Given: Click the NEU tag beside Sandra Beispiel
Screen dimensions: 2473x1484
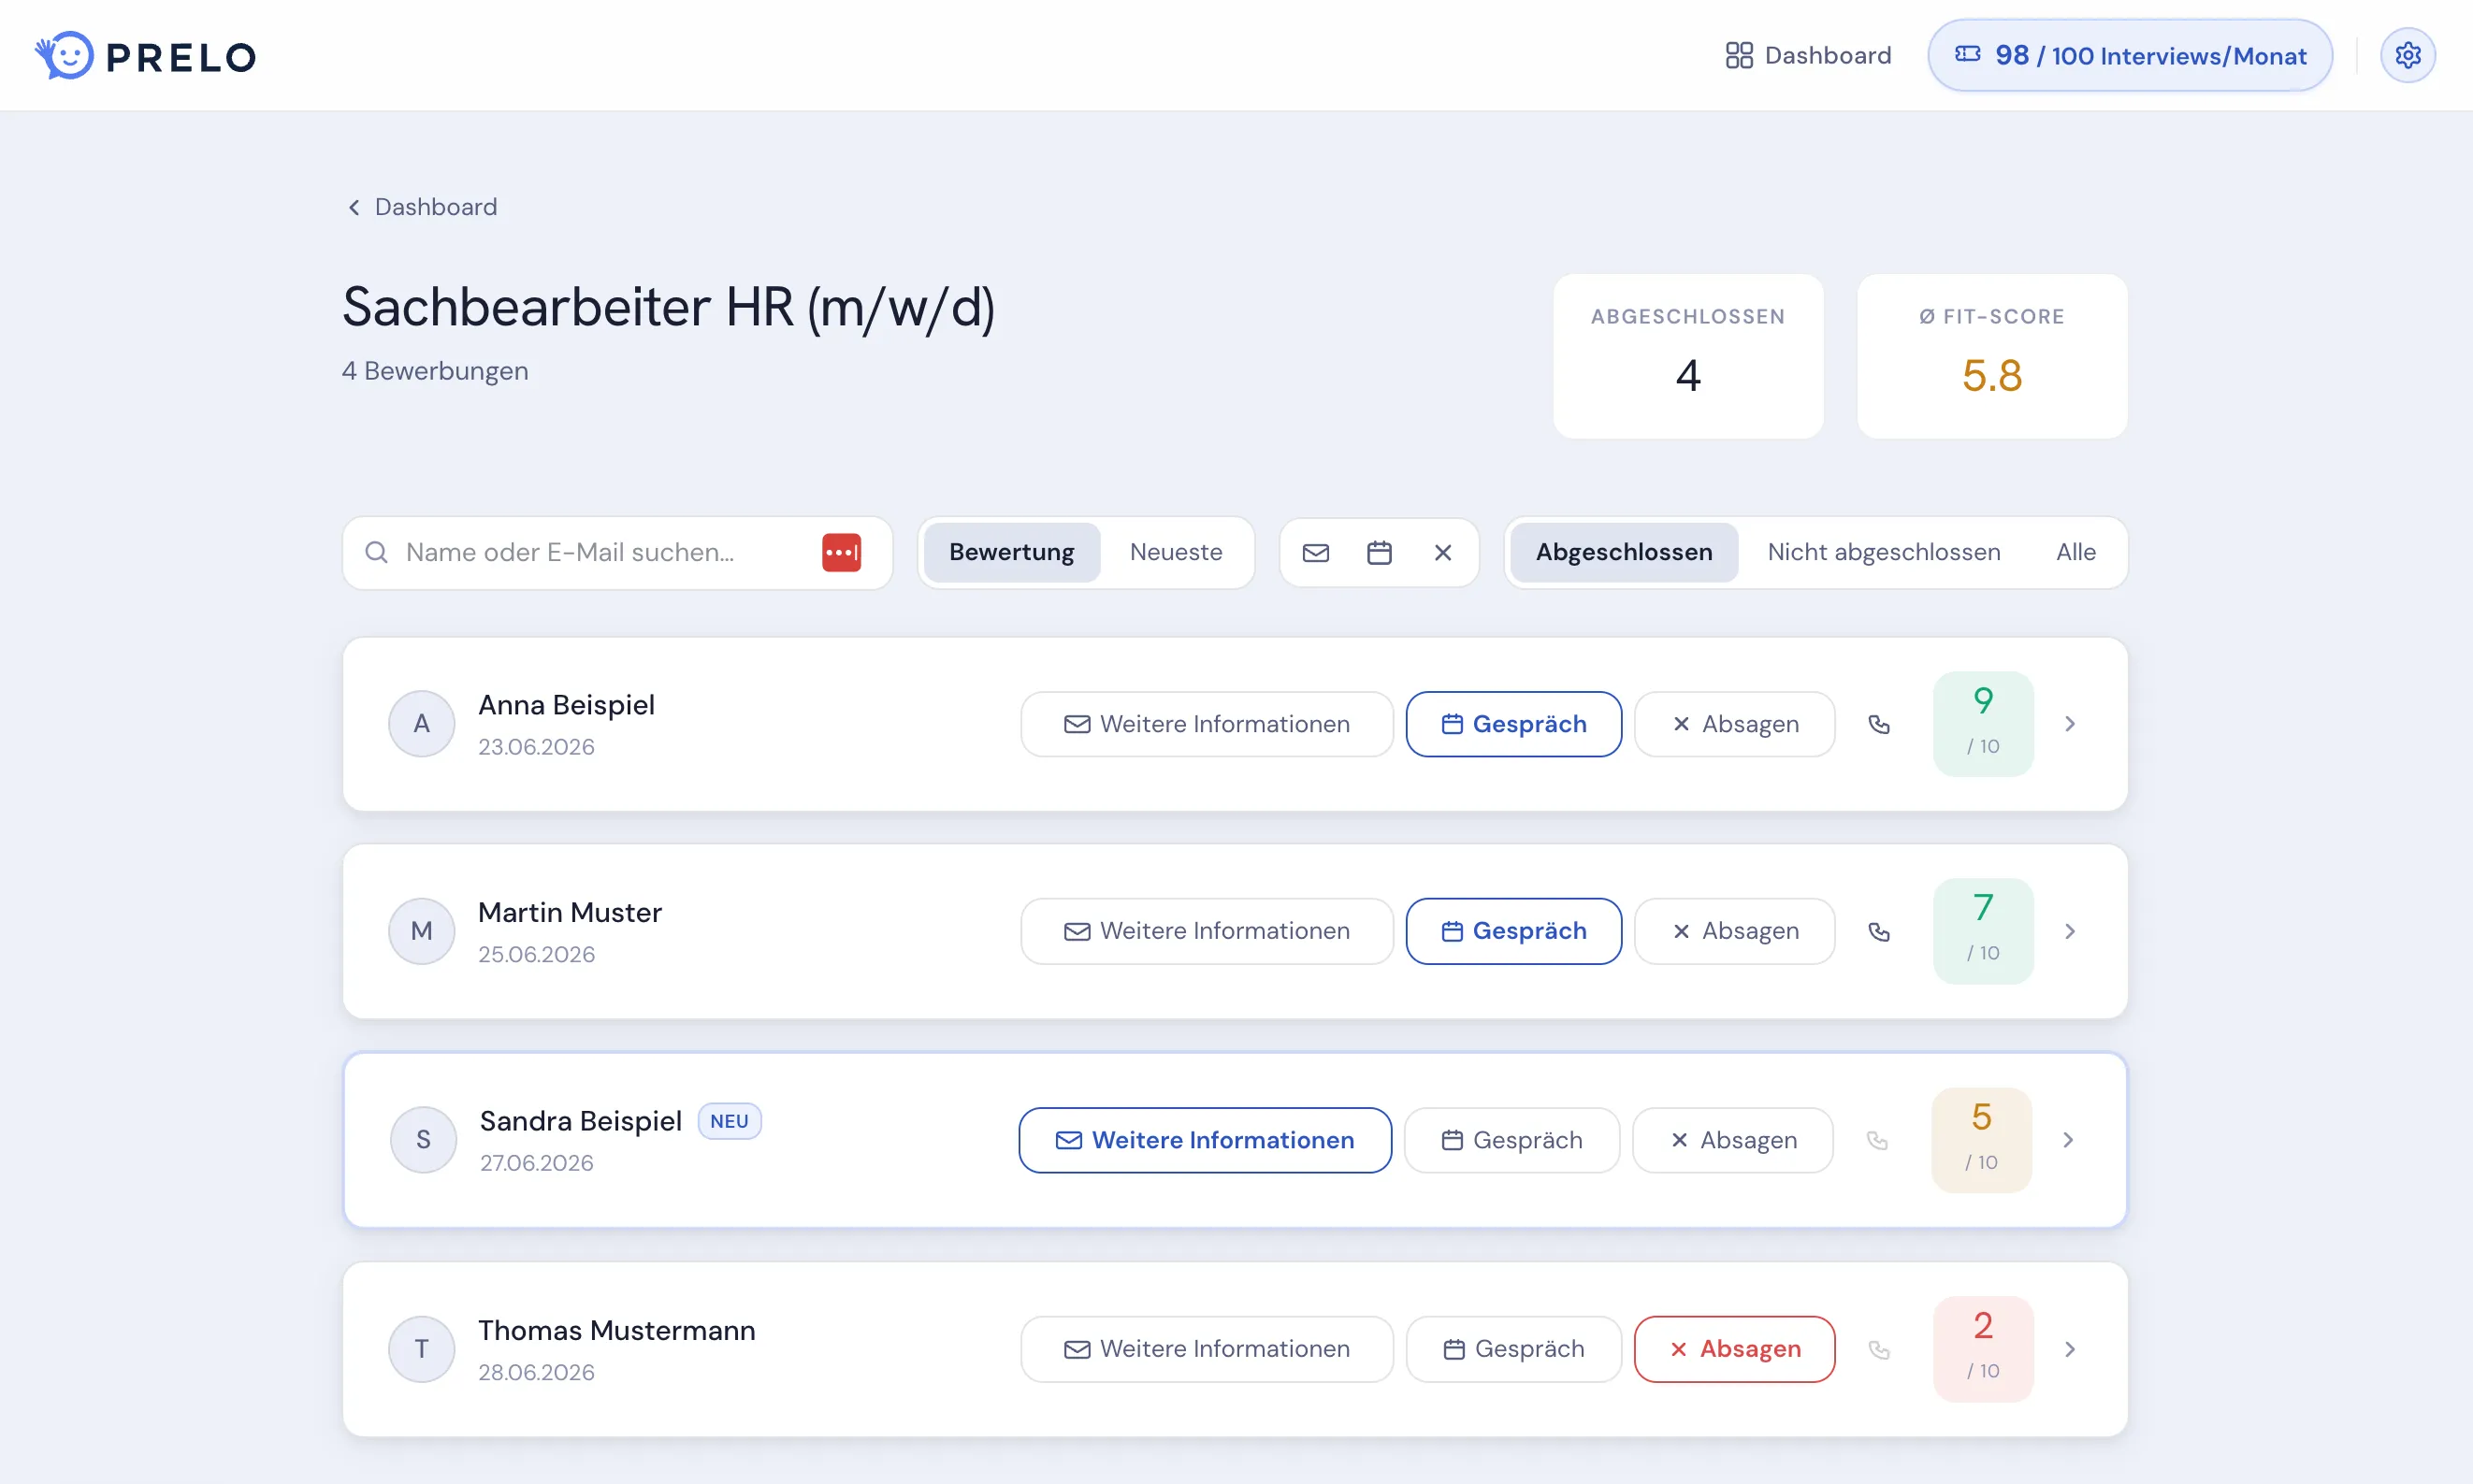Looking at the screenshot, I should coord(729,1121).
